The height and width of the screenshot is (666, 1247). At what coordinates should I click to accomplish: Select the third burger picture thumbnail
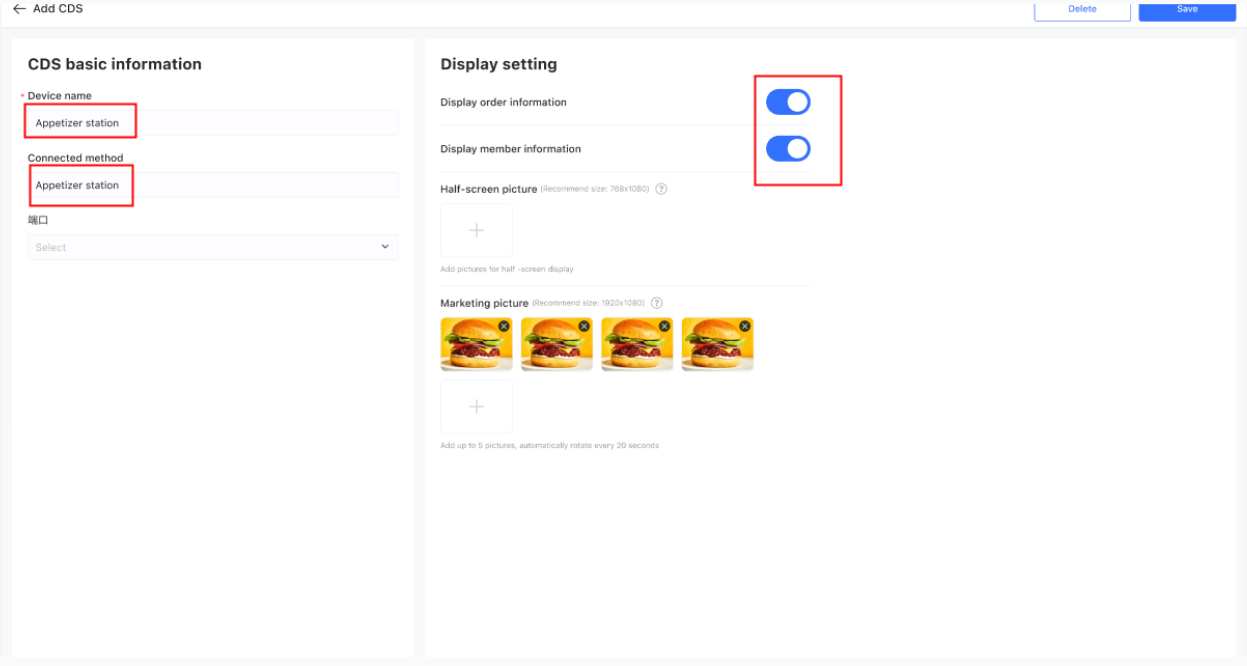[x=637, y=343]
